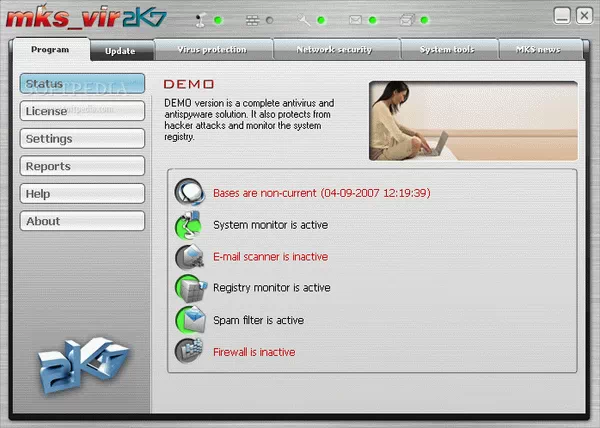Click the firewall brick wall icon in header
600x428 pixels.
pos(253,20)
